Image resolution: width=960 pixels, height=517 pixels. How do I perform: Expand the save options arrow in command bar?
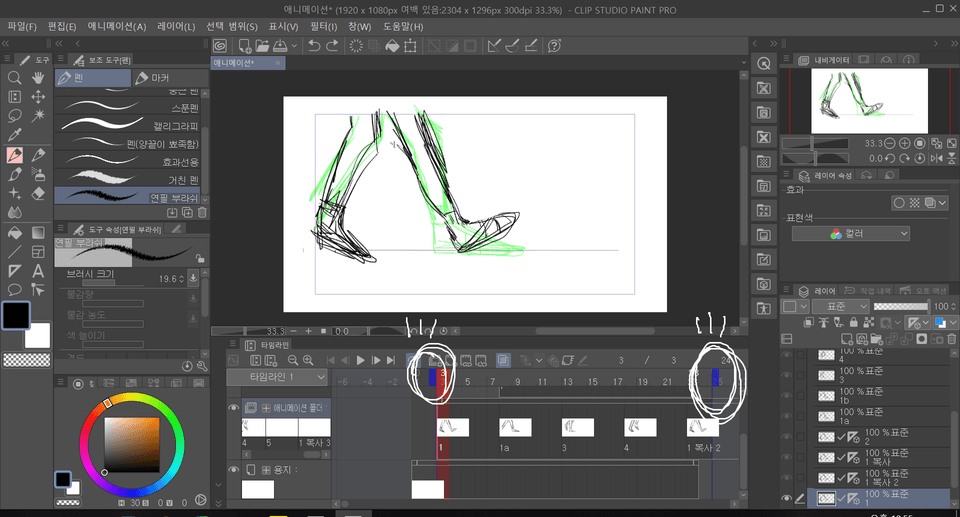294,46
